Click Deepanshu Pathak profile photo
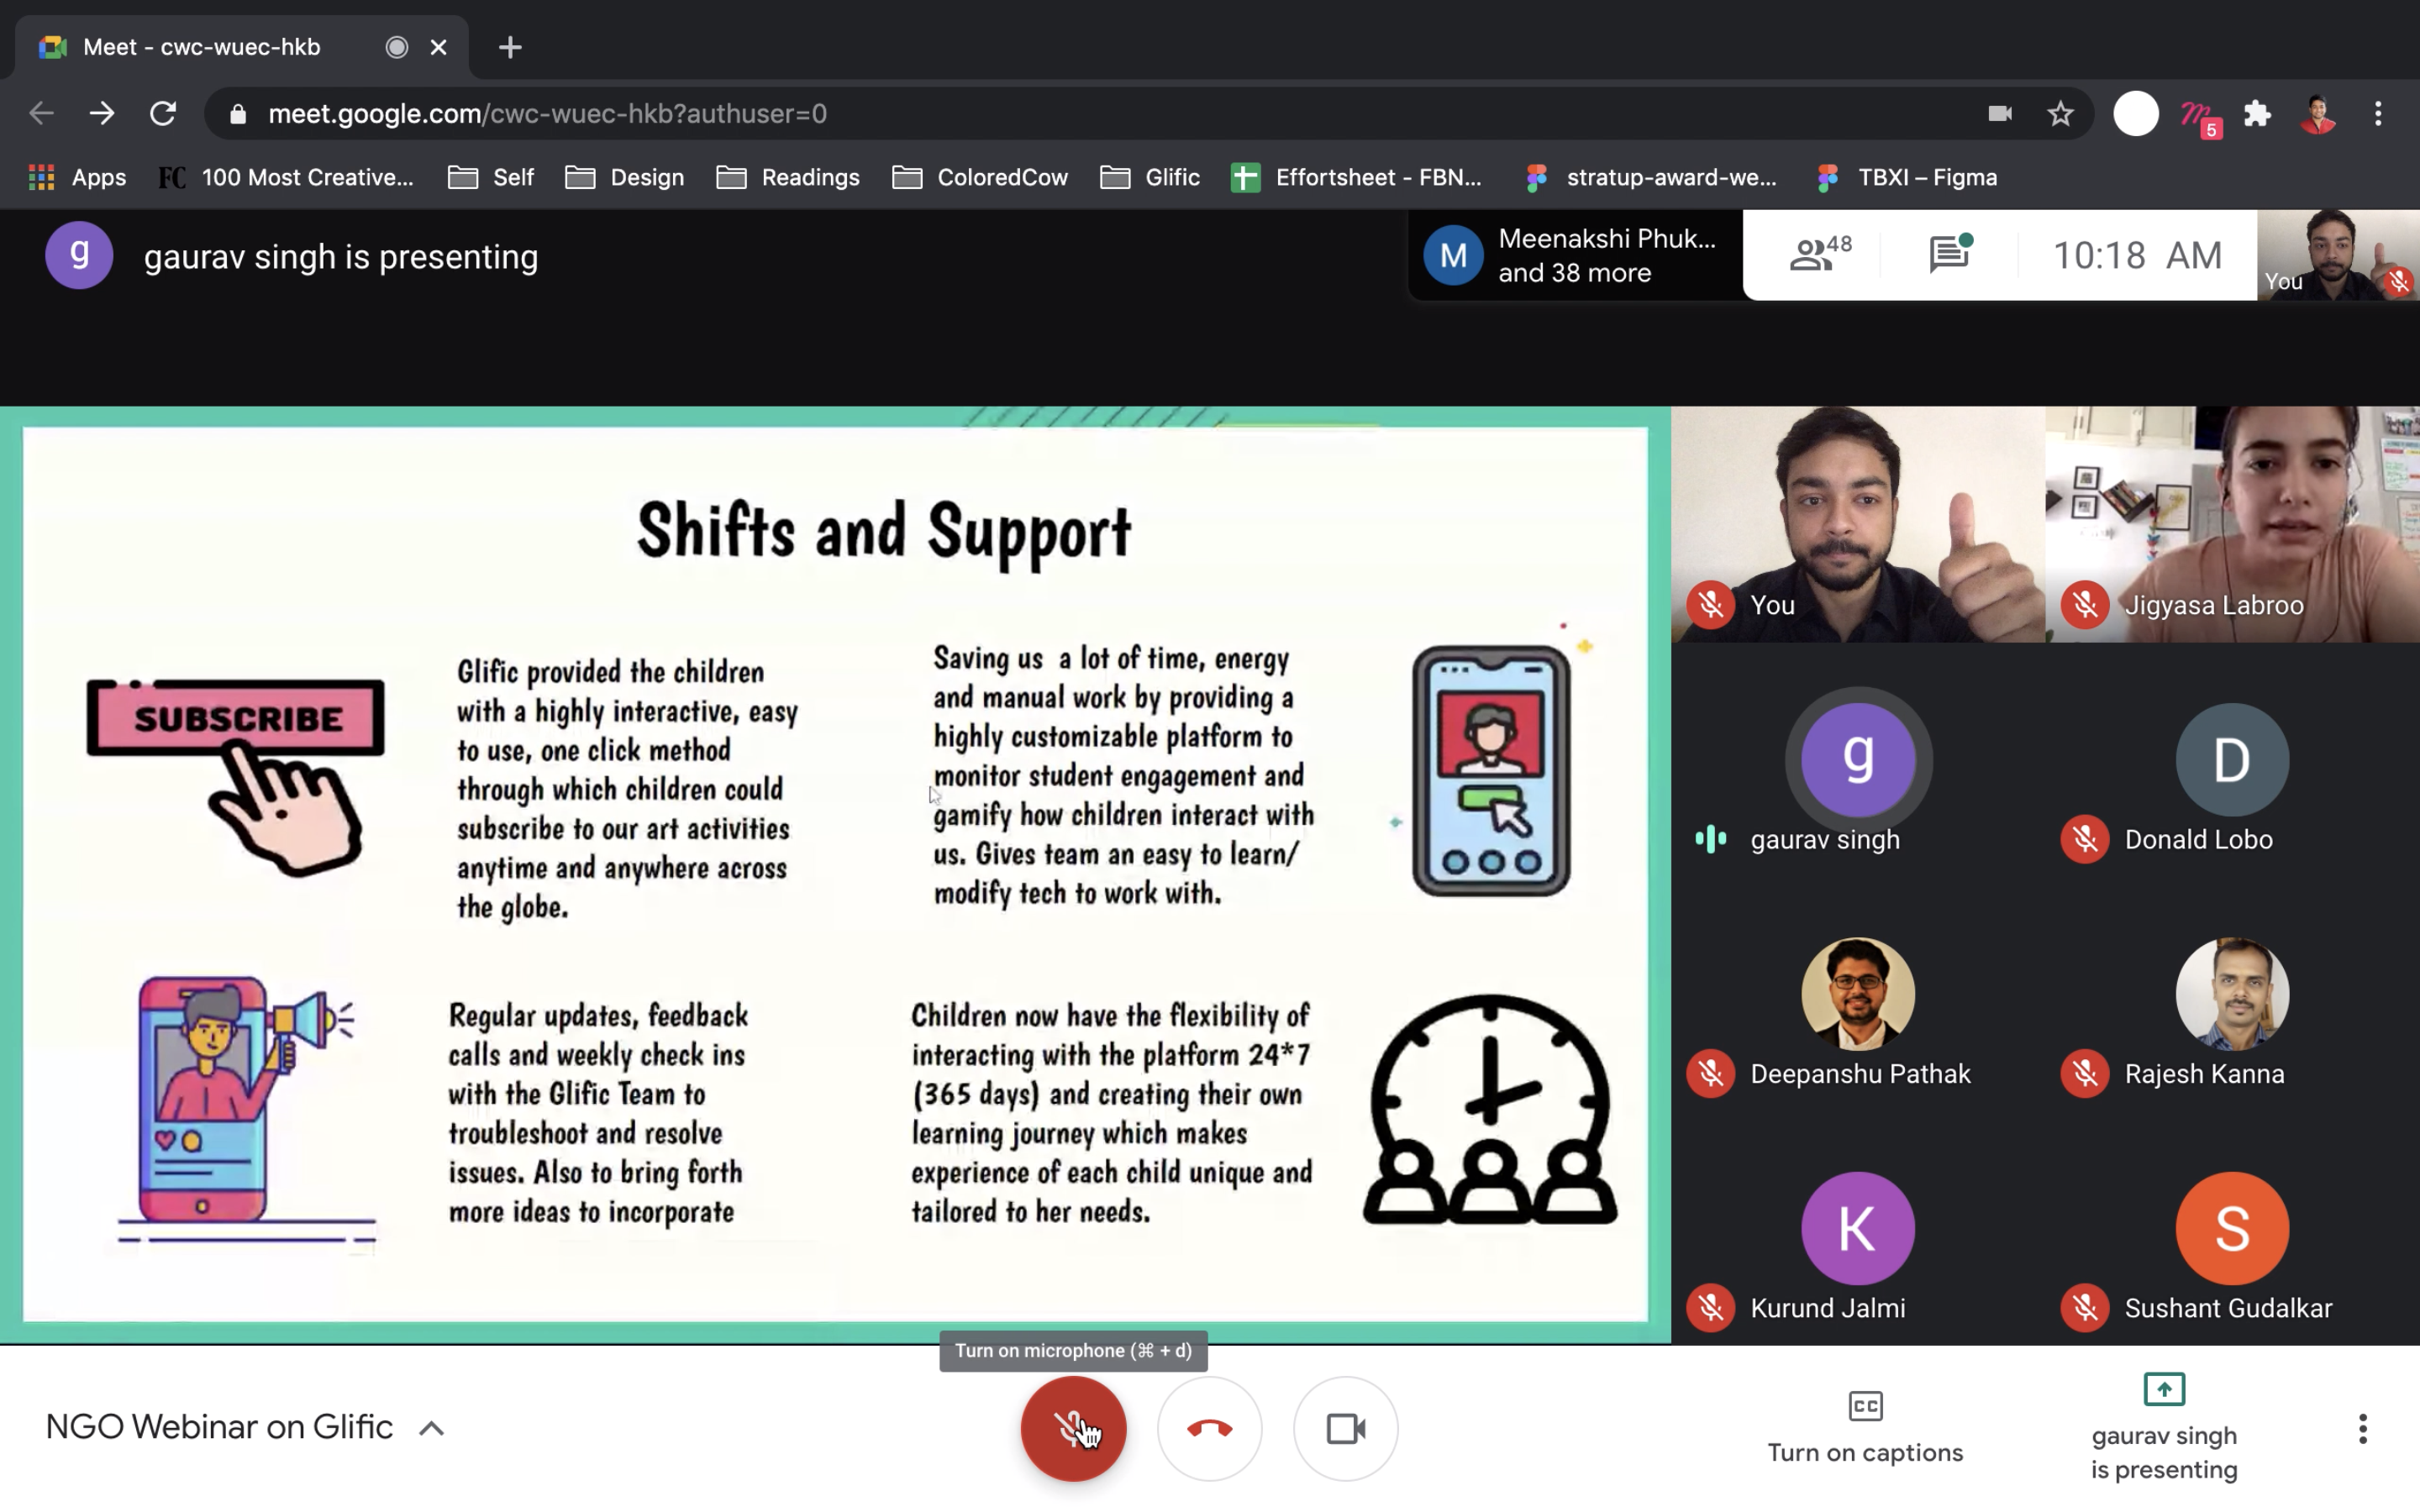 click(x=1858, y=994)
